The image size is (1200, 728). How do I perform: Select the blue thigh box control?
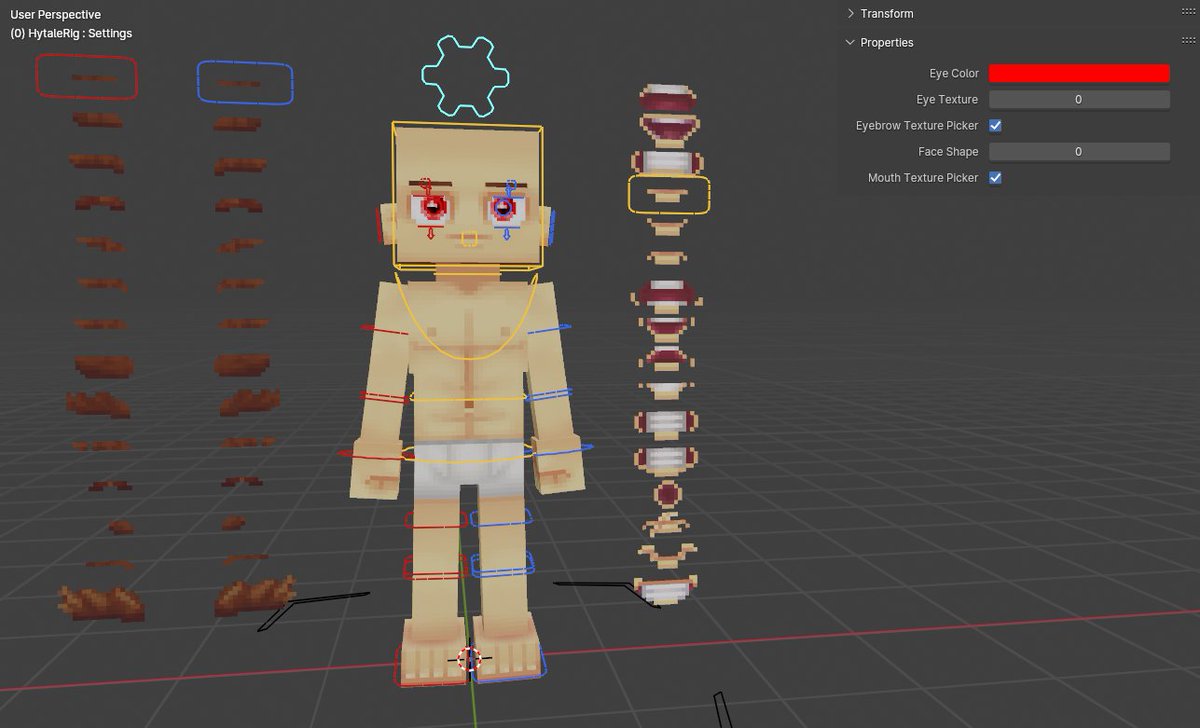coord(501,517)
